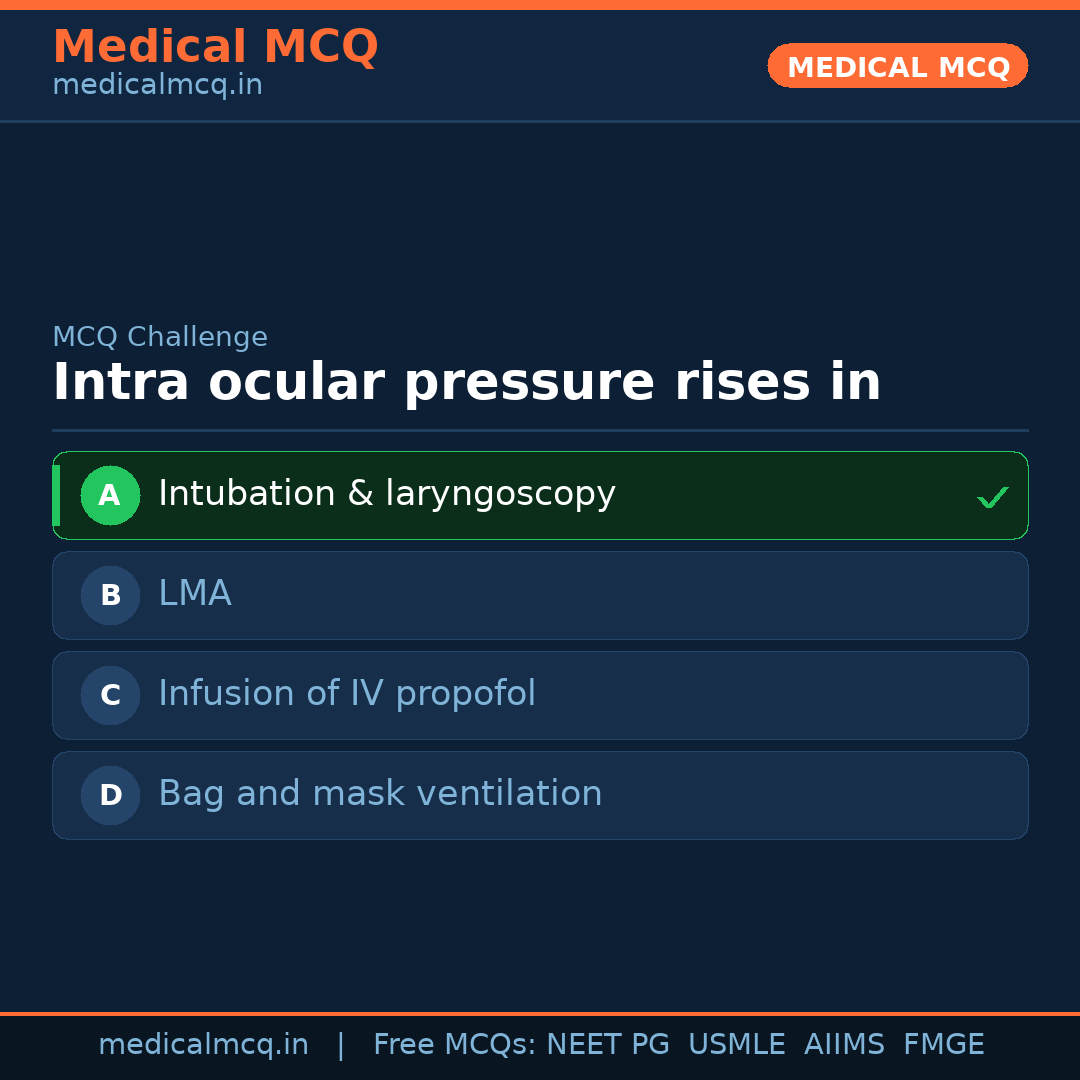Click the question "Intra ocular pressure rises in"
Viewport: 1080px width, 1080px height.
click(x=466, y=382)
